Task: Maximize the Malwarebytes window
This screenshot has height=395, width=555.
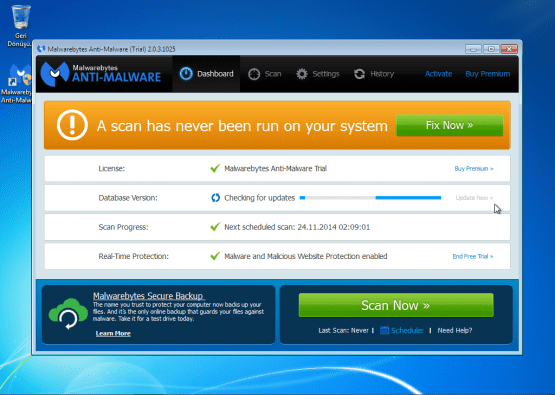Action: (x=491, y=49)
